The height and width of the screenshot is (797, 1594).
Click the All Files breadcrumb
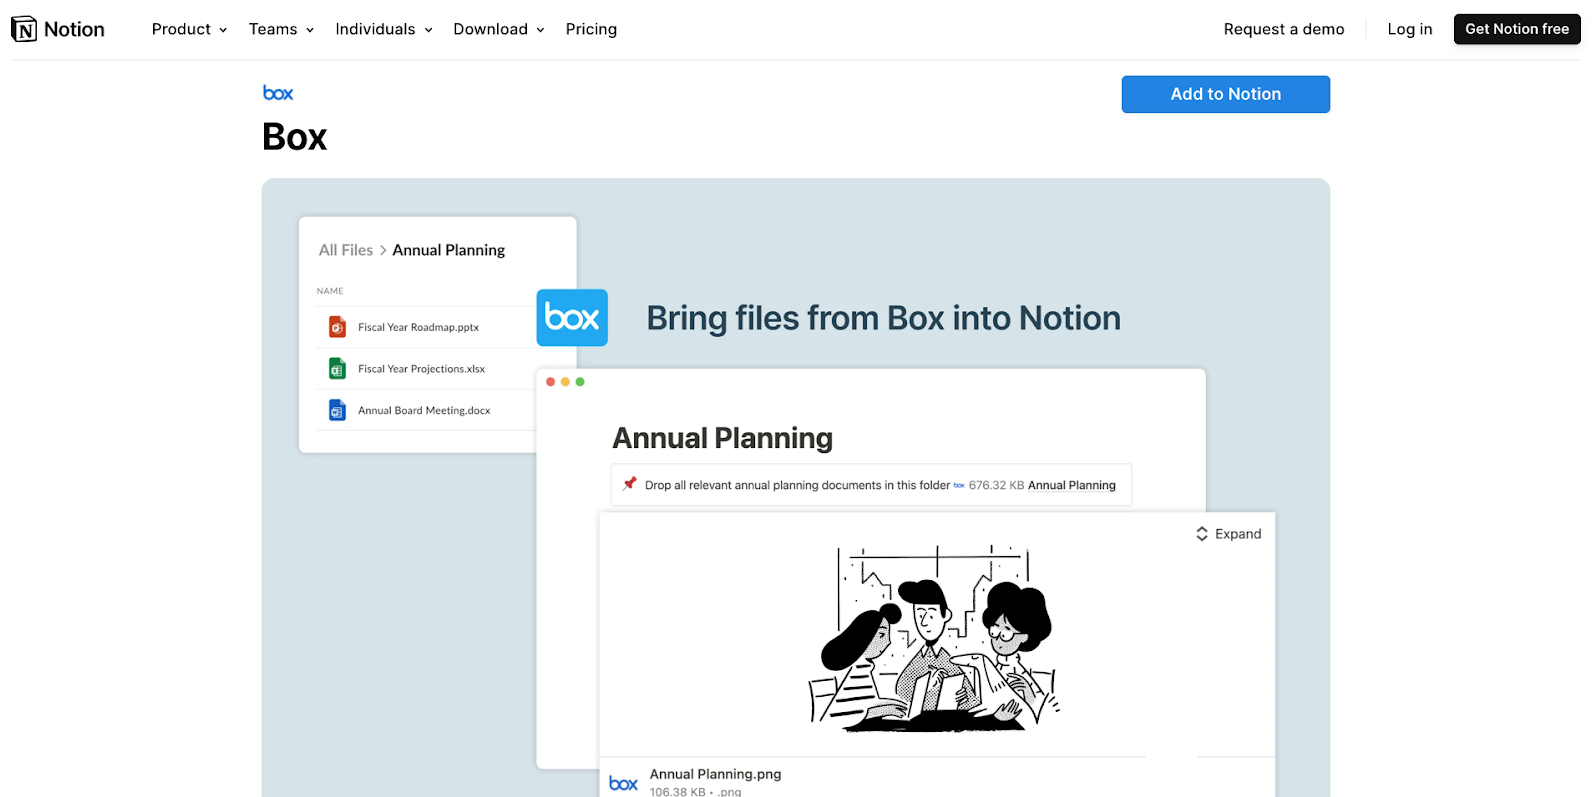tap(345, 250)
